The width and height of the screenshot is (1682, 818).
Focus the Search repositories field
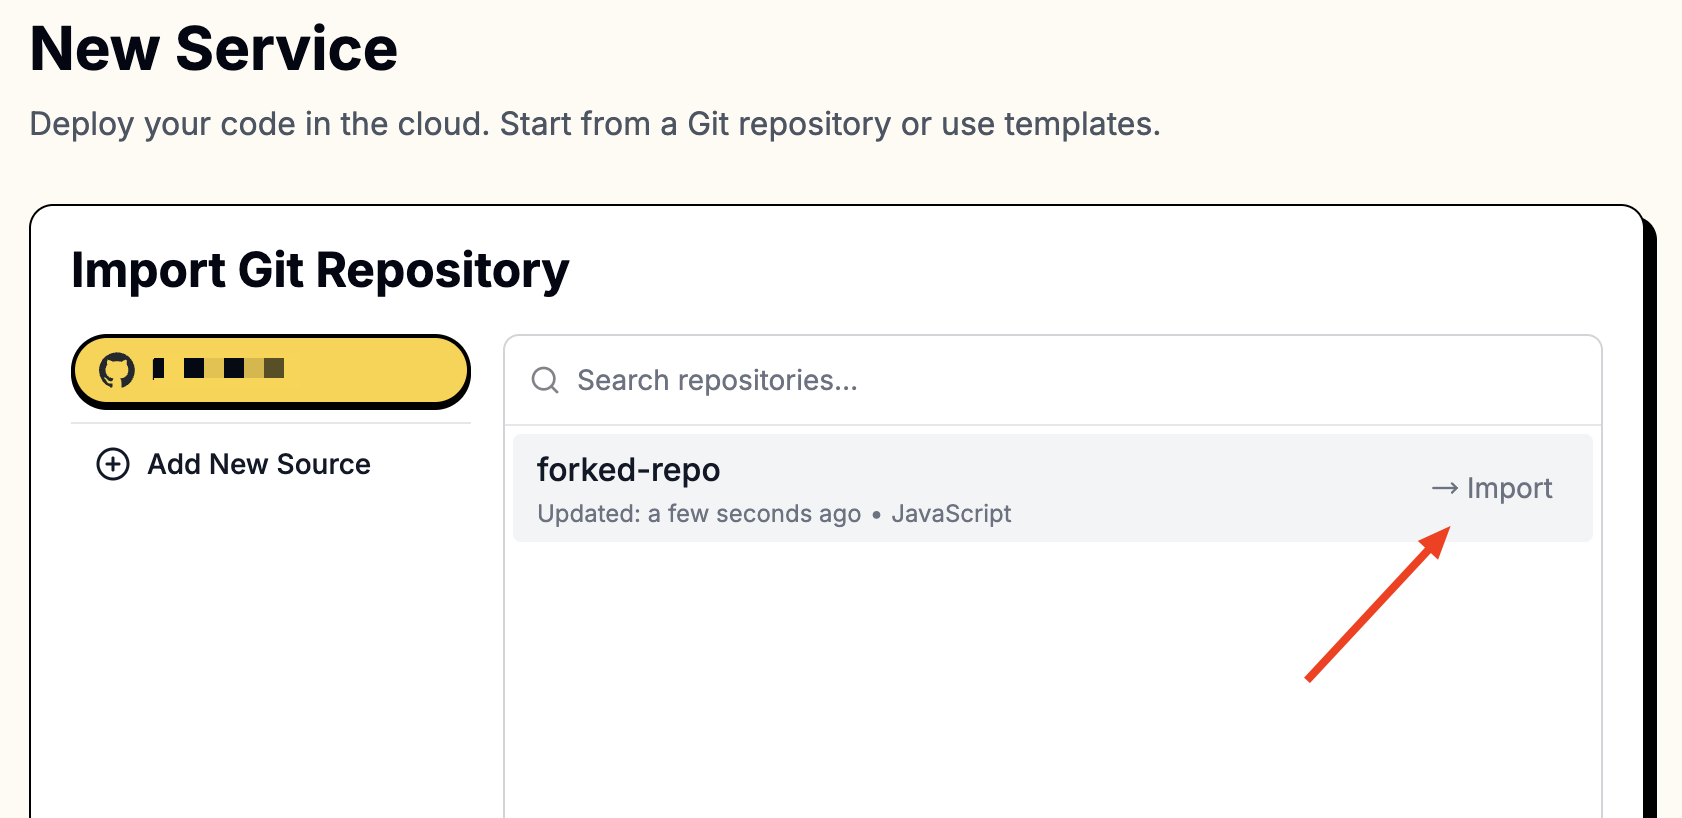point(1053,380)
